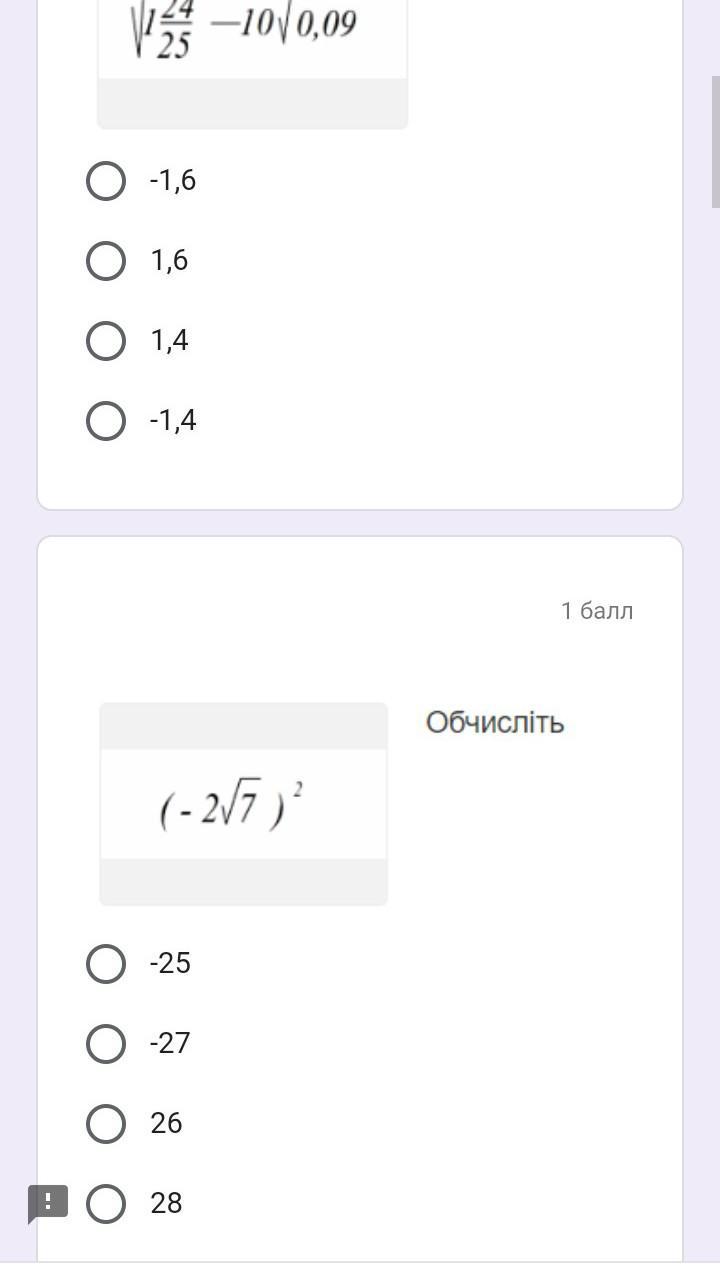Tap the '-25' option label text
Image resolution: width=720 pixels, height=1286 pixels.
(170, 963)
